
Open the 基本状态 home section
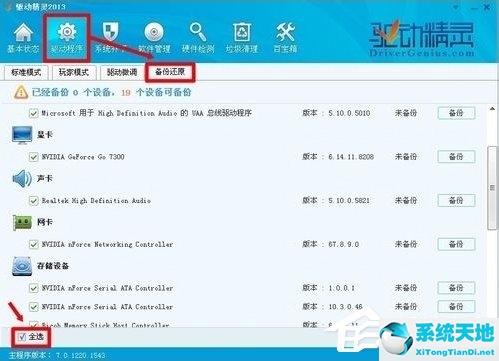(23, 38)
